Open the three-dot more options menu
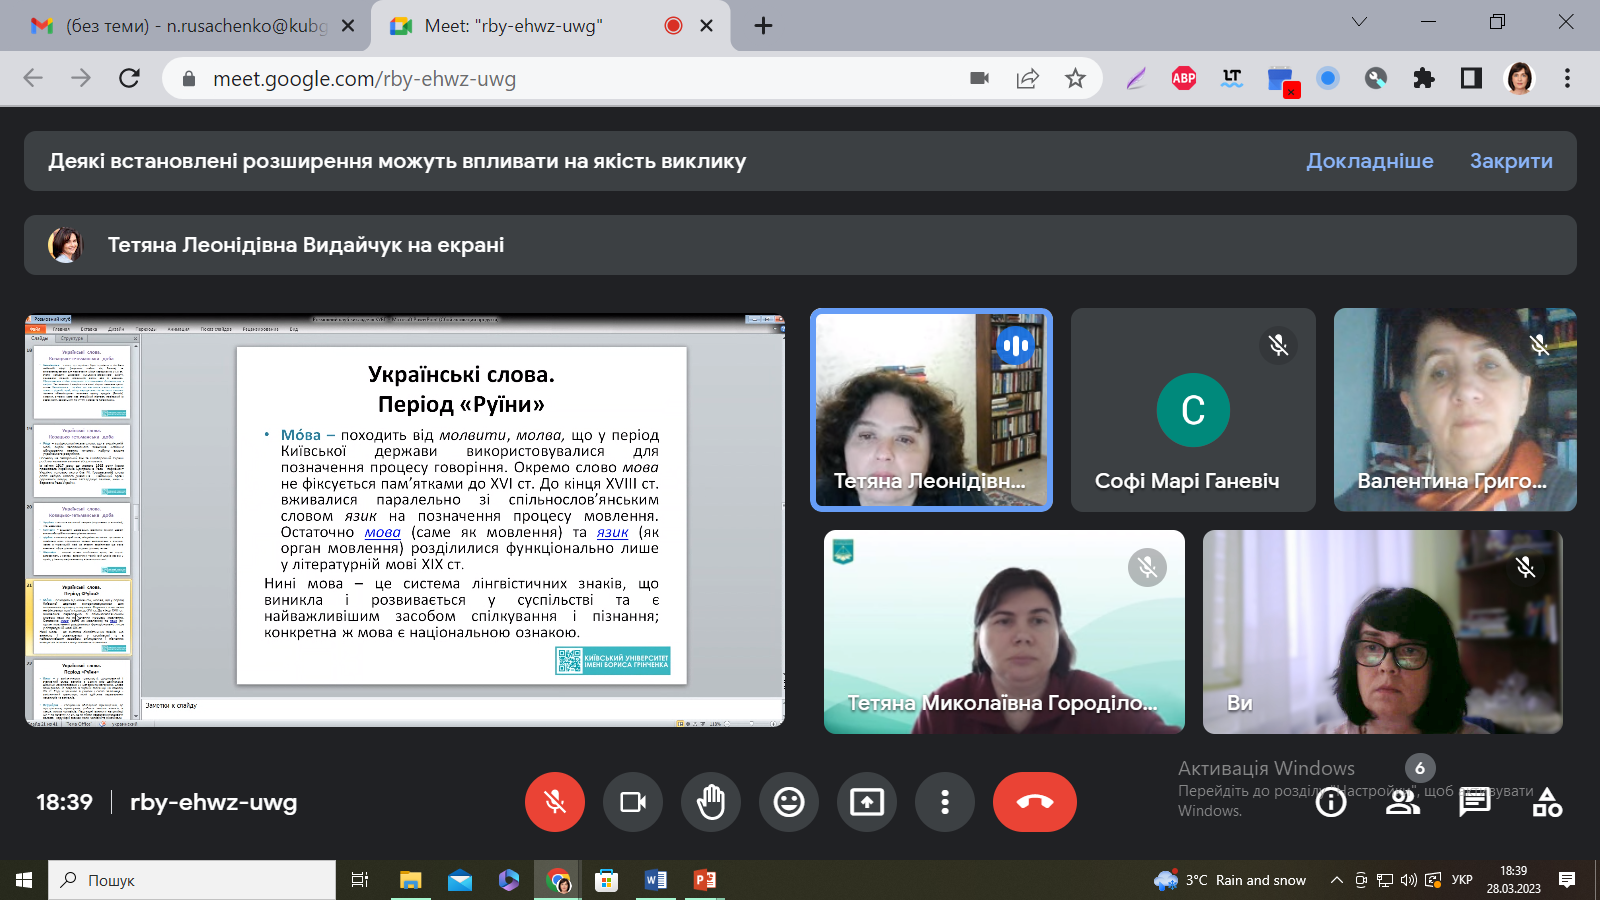This screenshot has width=1600, height=900. click(x=945, y=802)
